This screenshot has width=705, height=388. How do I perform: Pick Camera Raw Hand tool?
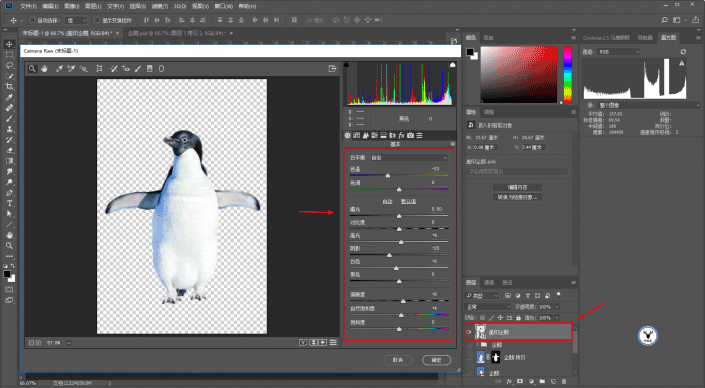[44, 69]
